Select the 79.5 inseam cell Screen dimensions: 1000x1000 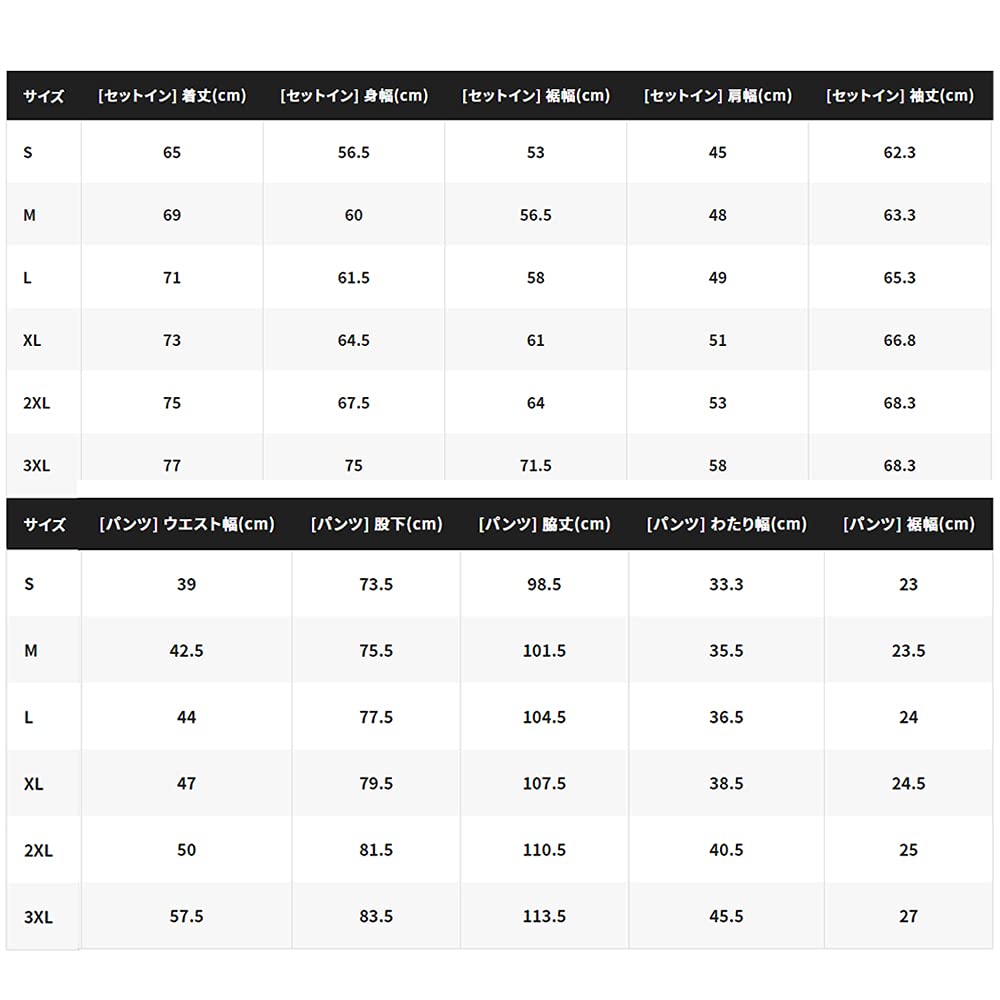376,783
